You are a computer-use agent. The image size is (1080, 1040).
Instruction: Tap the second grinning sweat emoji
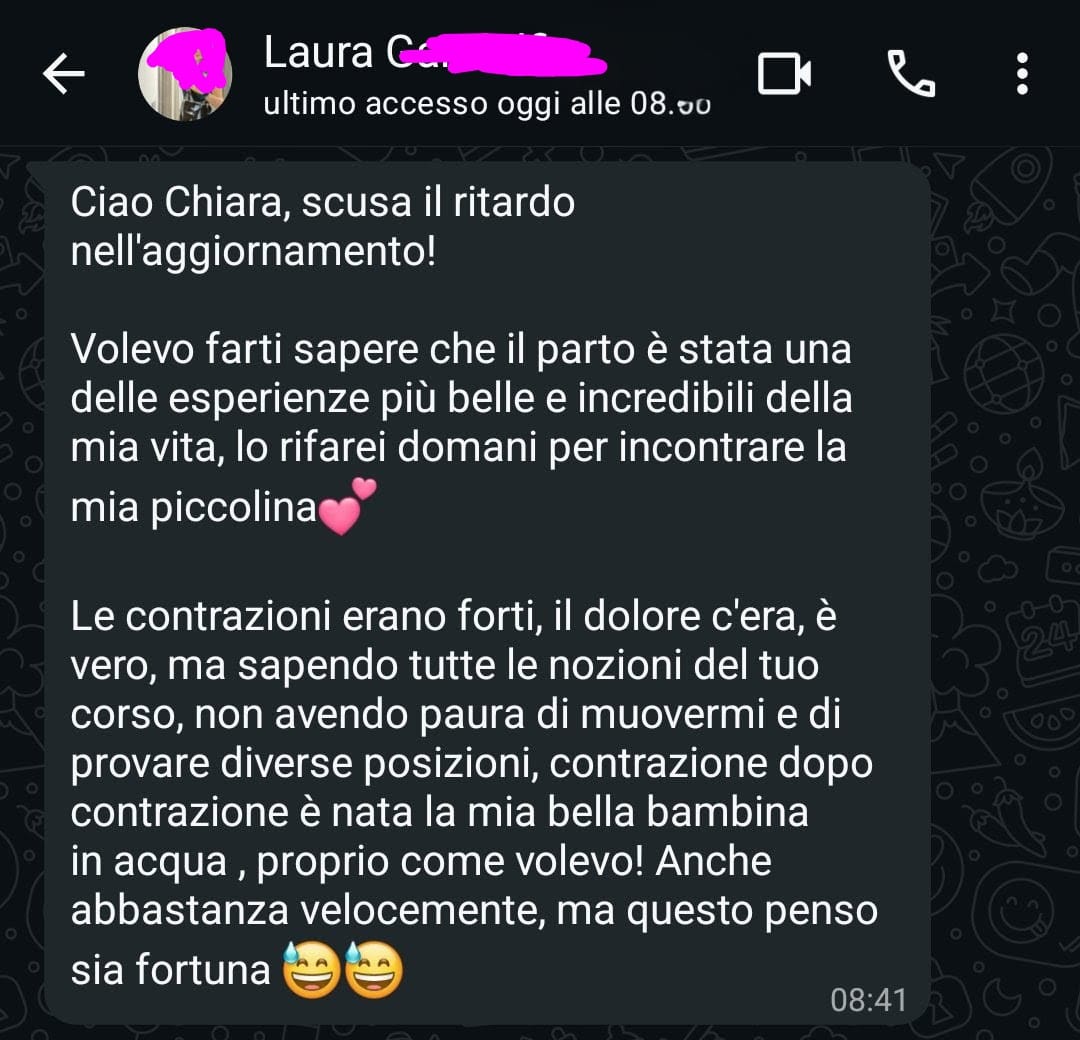373,970
